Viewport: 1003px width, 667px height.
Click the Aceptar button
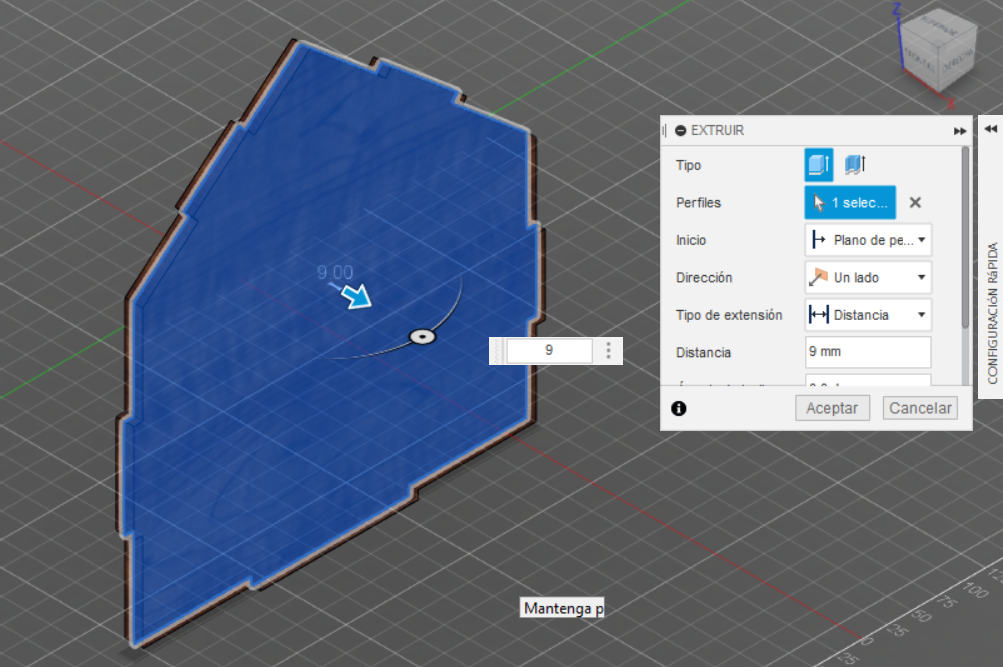click(x=832, y=408)
